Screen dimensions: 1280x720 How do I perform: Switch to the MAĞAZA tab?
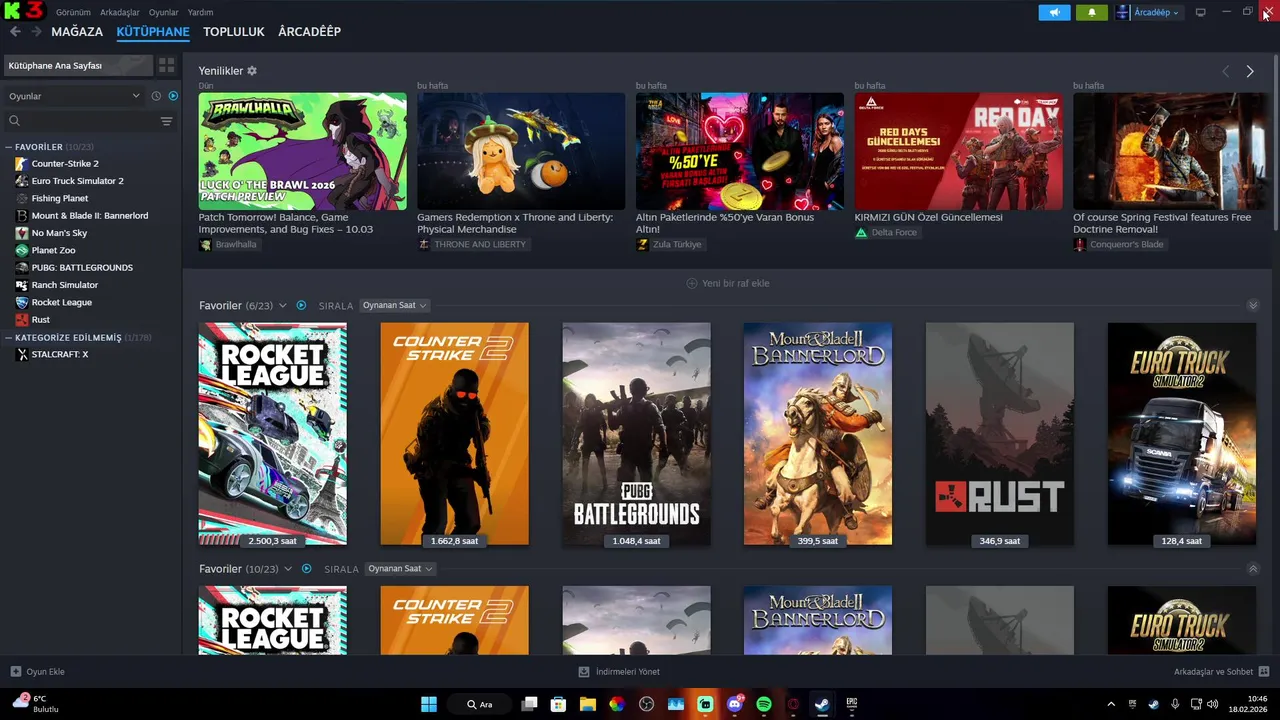point(77,32)
